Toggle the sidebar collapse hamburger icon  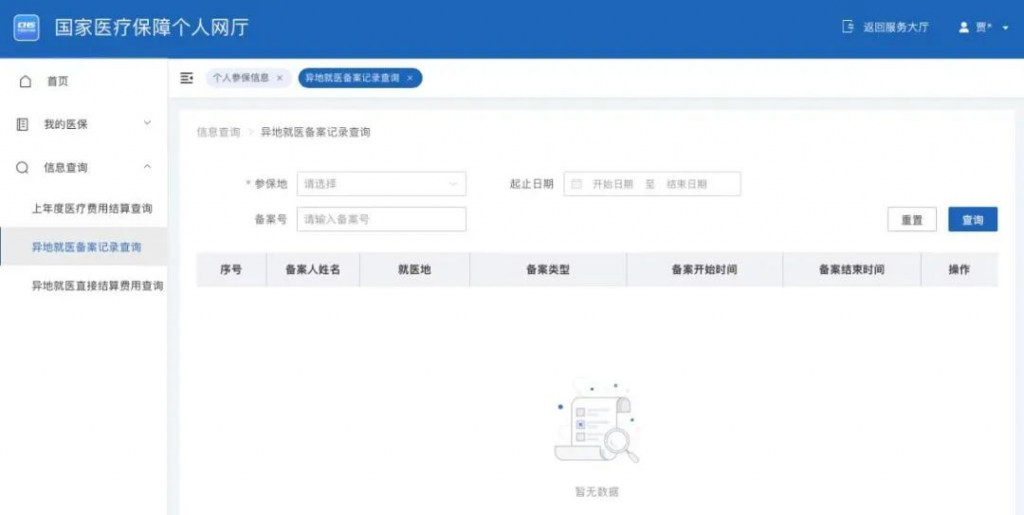tap(187, 78)
